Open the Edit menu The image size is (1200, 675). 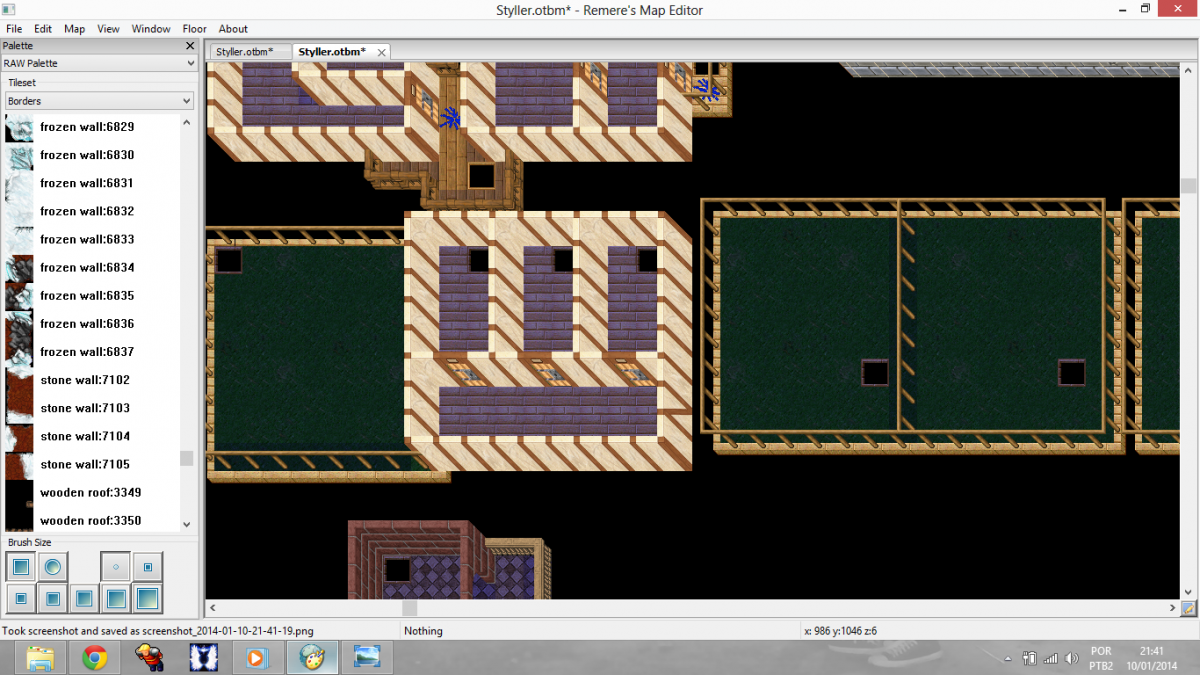point(43,29)
